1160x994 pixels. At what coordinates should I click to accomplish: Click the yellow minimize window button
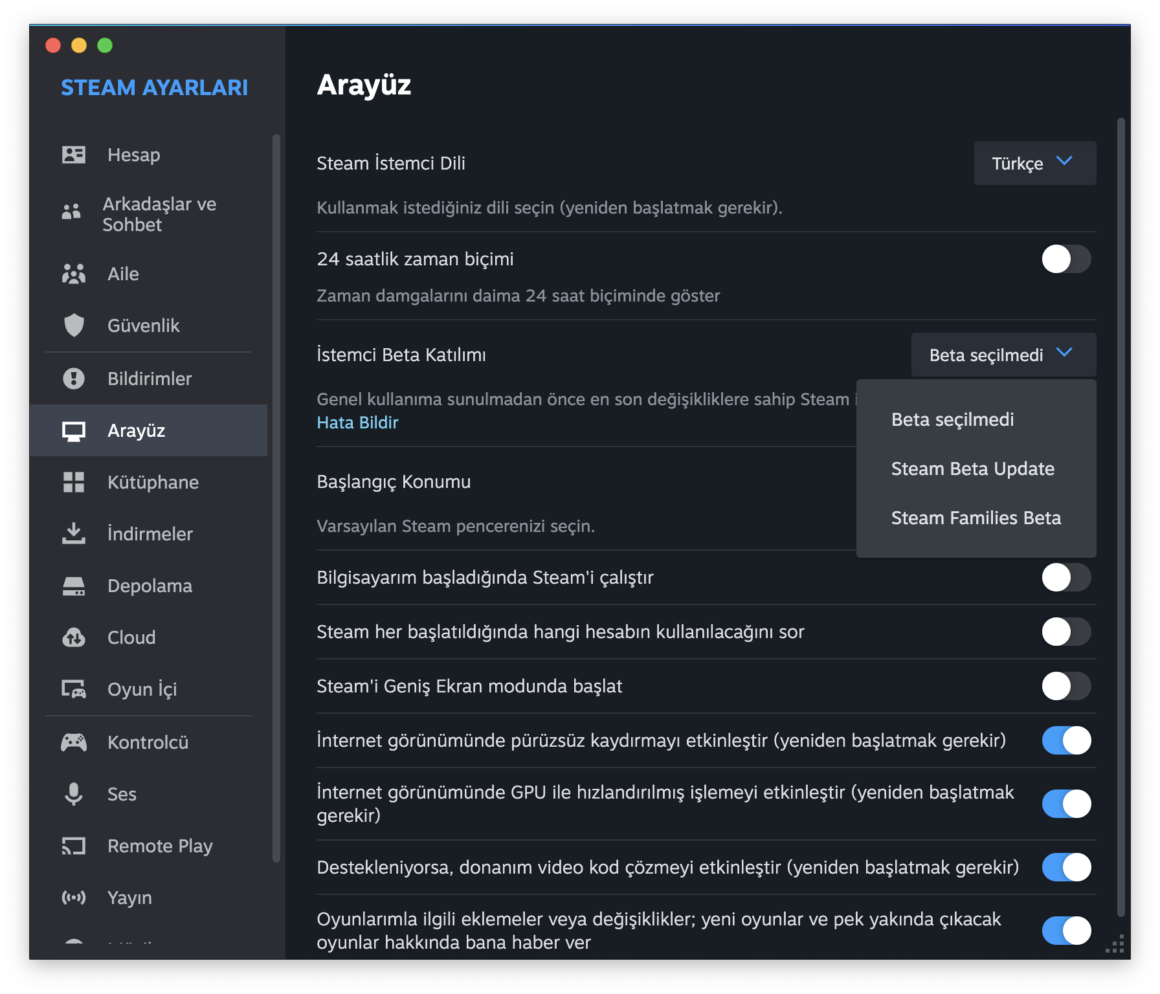coord(78,45)
